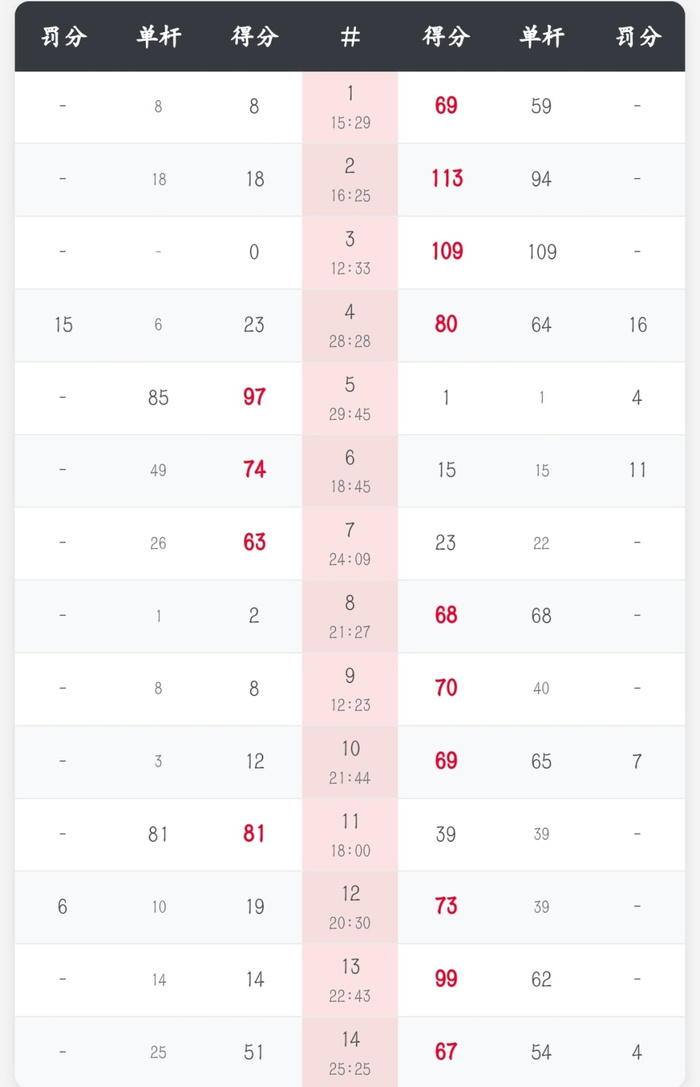Select the 6 penalty value in frame 12
The width and height of the screenshot is (700, 1087).
63,906
